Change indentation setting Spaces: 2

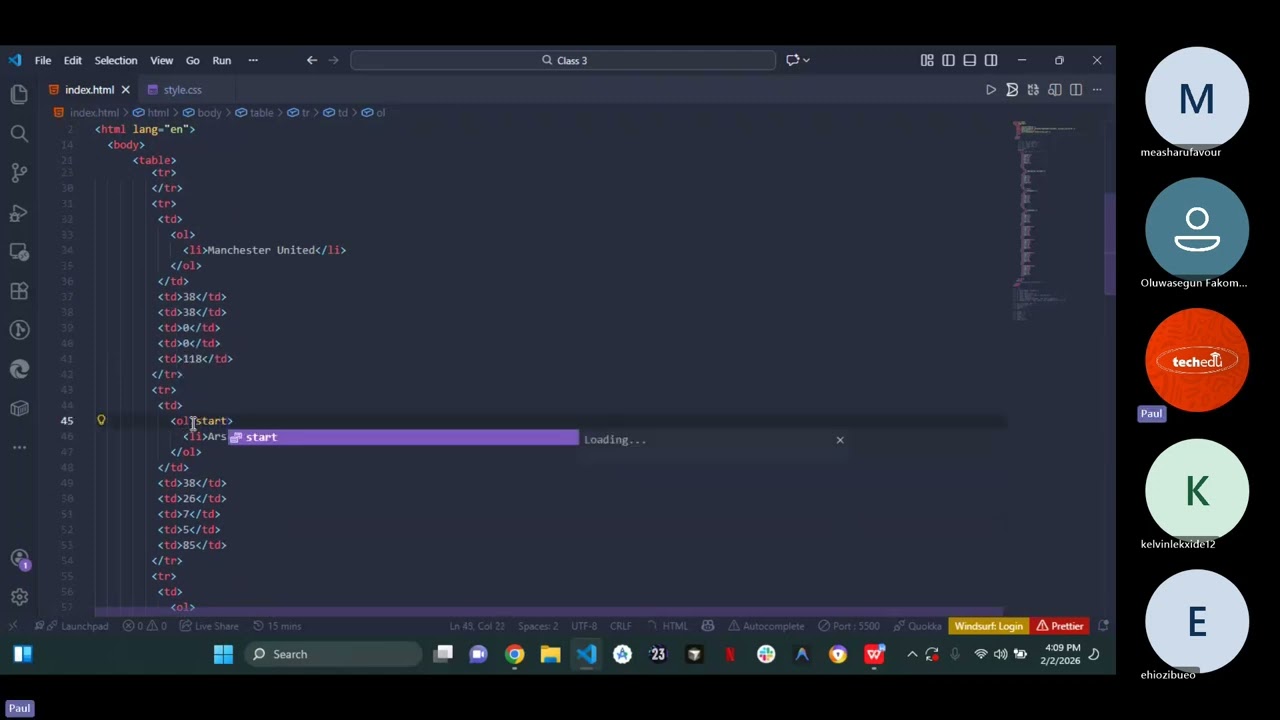click(x=538, y=626)
